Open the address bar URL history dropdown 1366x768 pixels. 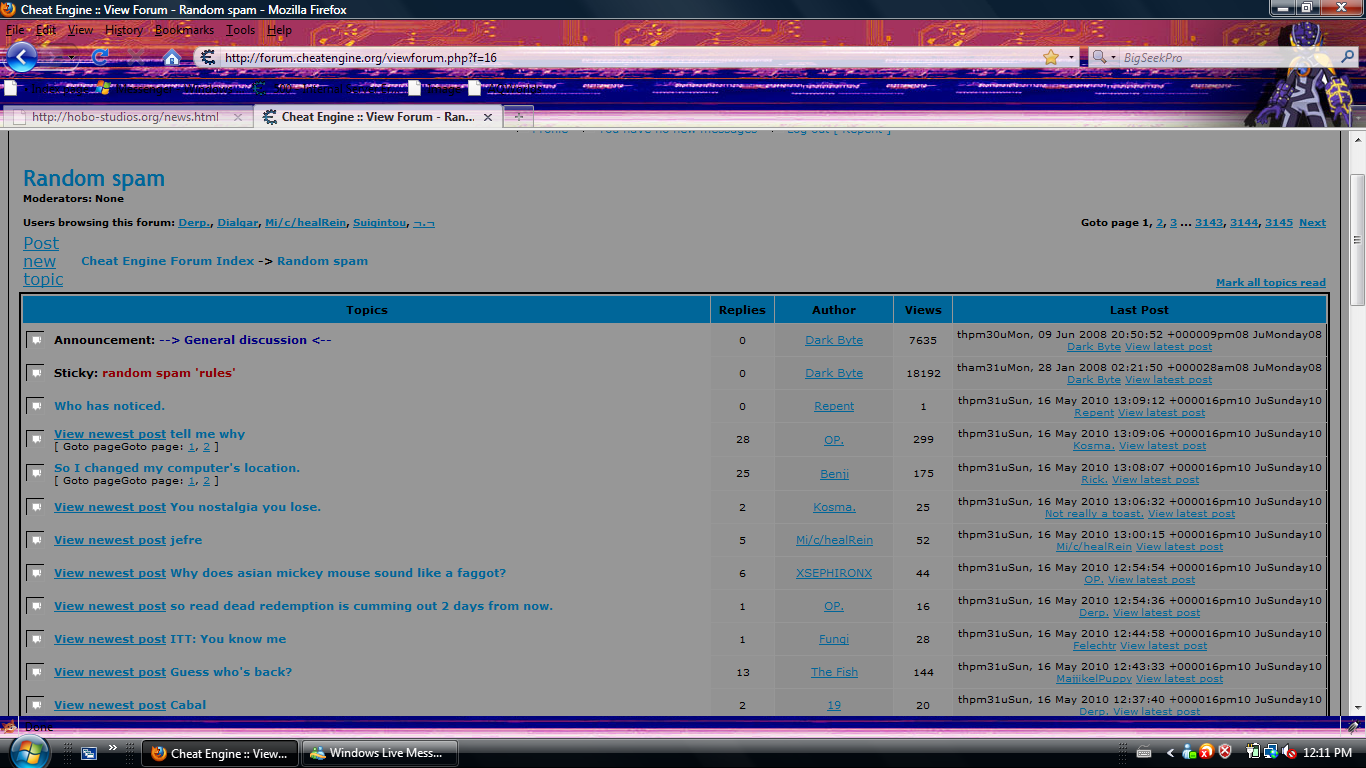click(x=1071, y=58)
